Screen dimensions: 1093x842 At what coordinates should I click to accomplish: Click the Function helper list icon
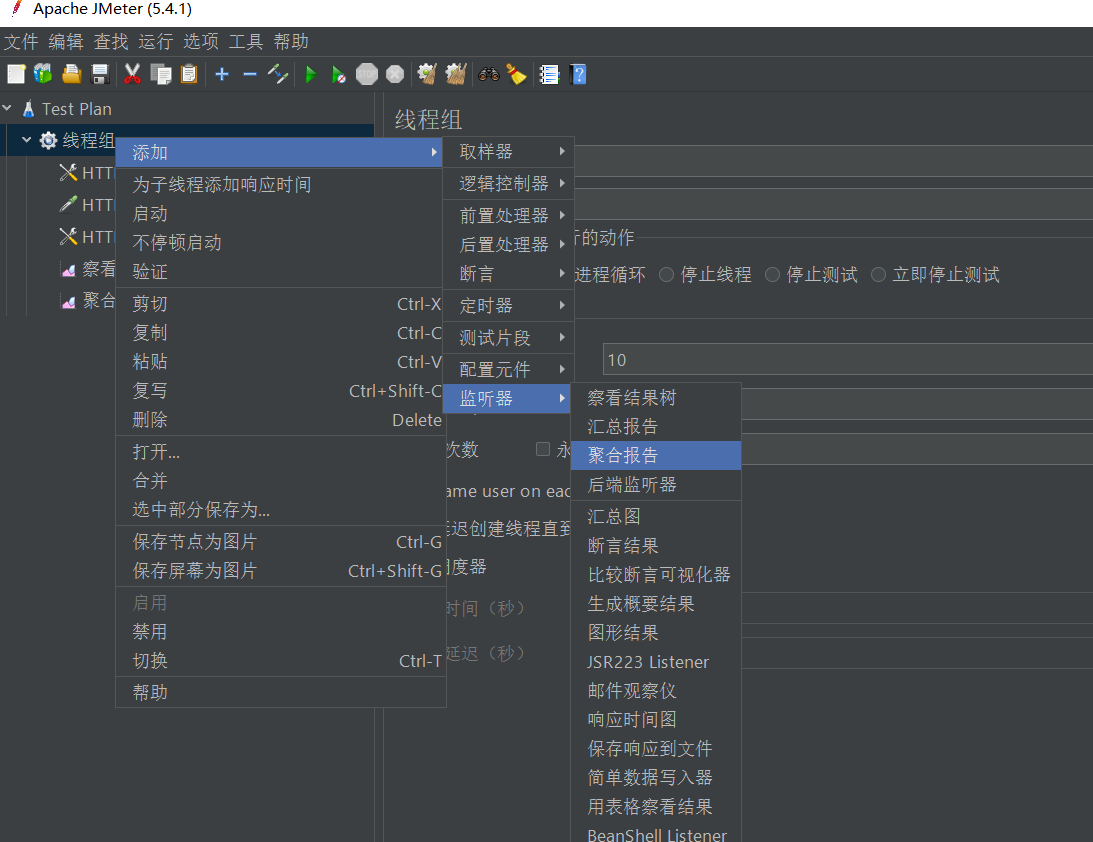pos(549,74)
